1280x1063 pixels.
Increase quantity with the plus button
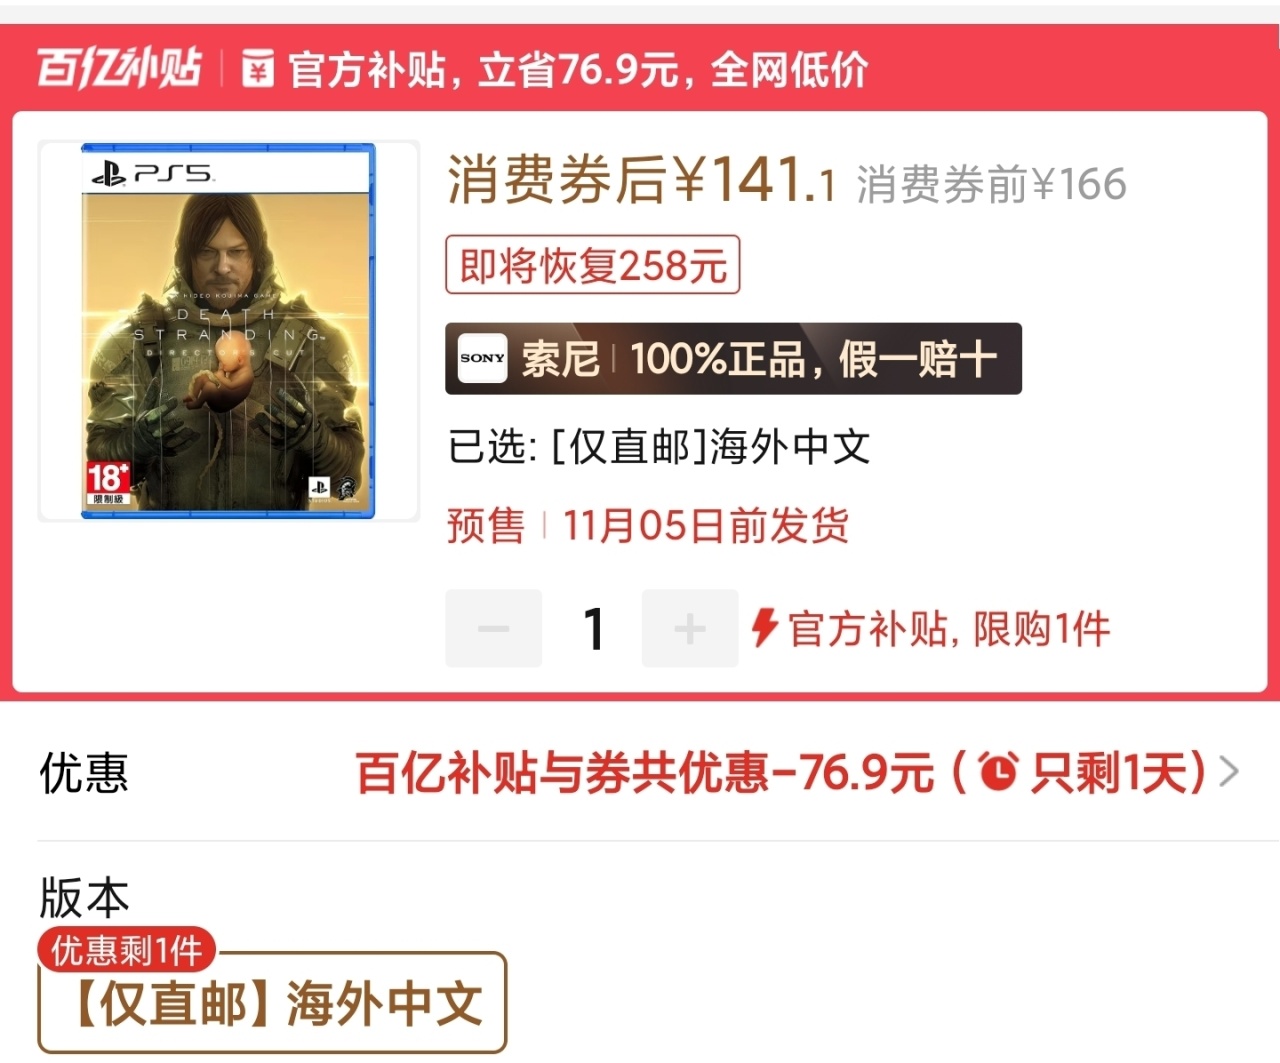(690, 628)
